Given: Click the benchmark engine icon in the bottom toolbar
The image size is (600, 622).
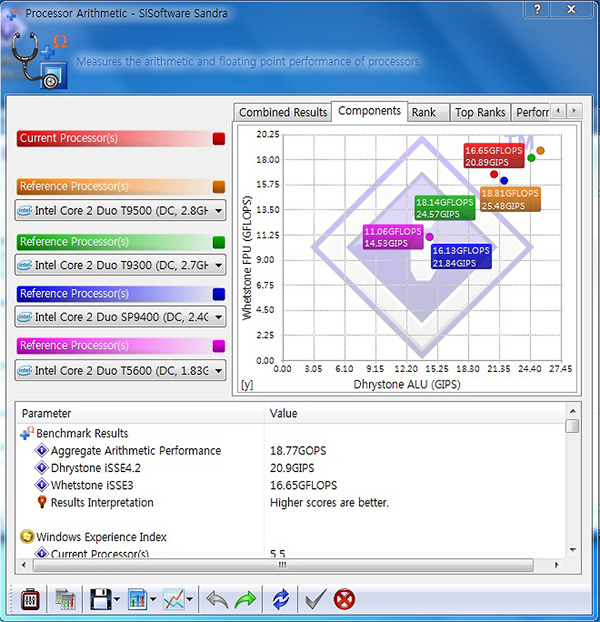Looking at the screenshot, I should 30,599.
